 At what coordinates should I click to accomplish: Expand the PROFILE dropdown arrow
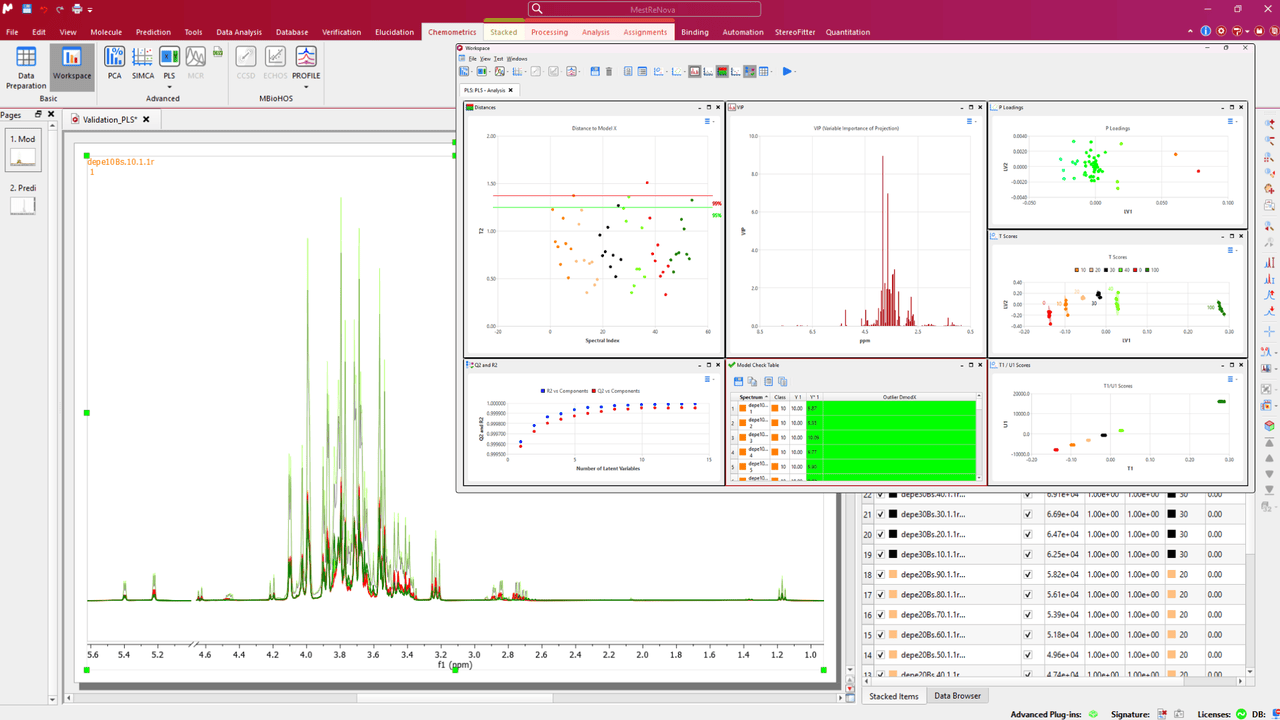click(306, 86)
